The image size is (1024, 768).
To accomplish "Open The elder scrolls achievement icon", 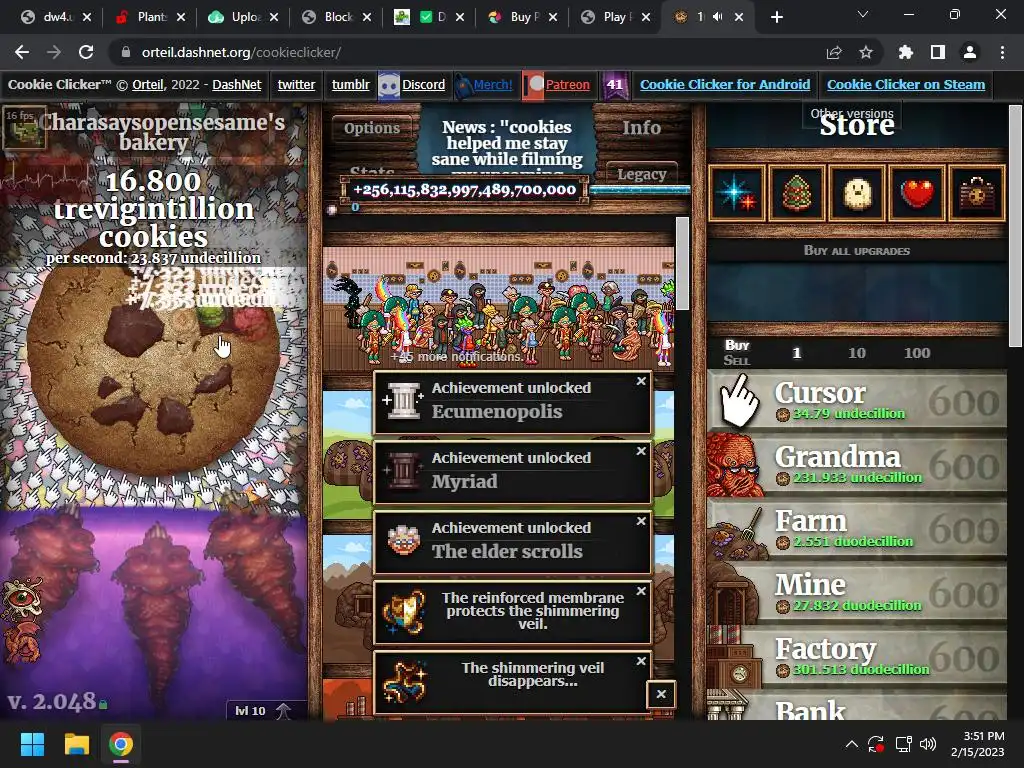I will pyautogui.click(x=404, y=540).
